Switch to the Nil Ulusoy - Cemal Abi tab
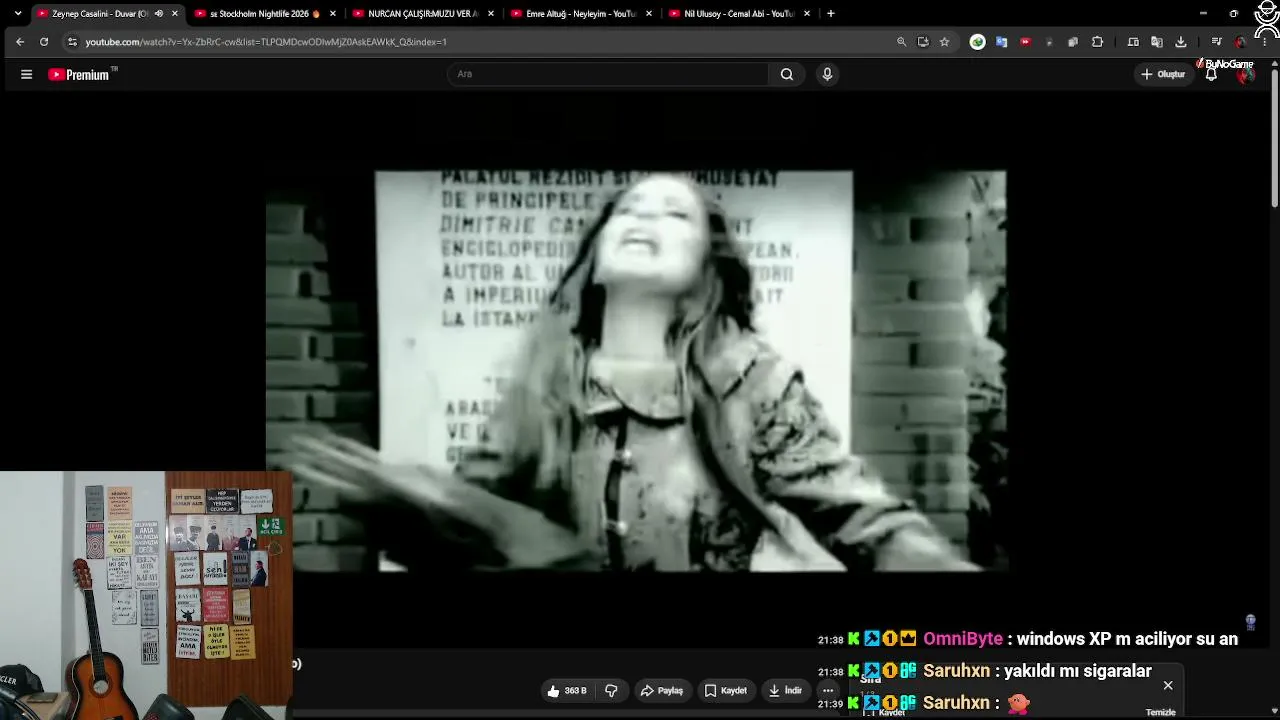 (739, 14)
